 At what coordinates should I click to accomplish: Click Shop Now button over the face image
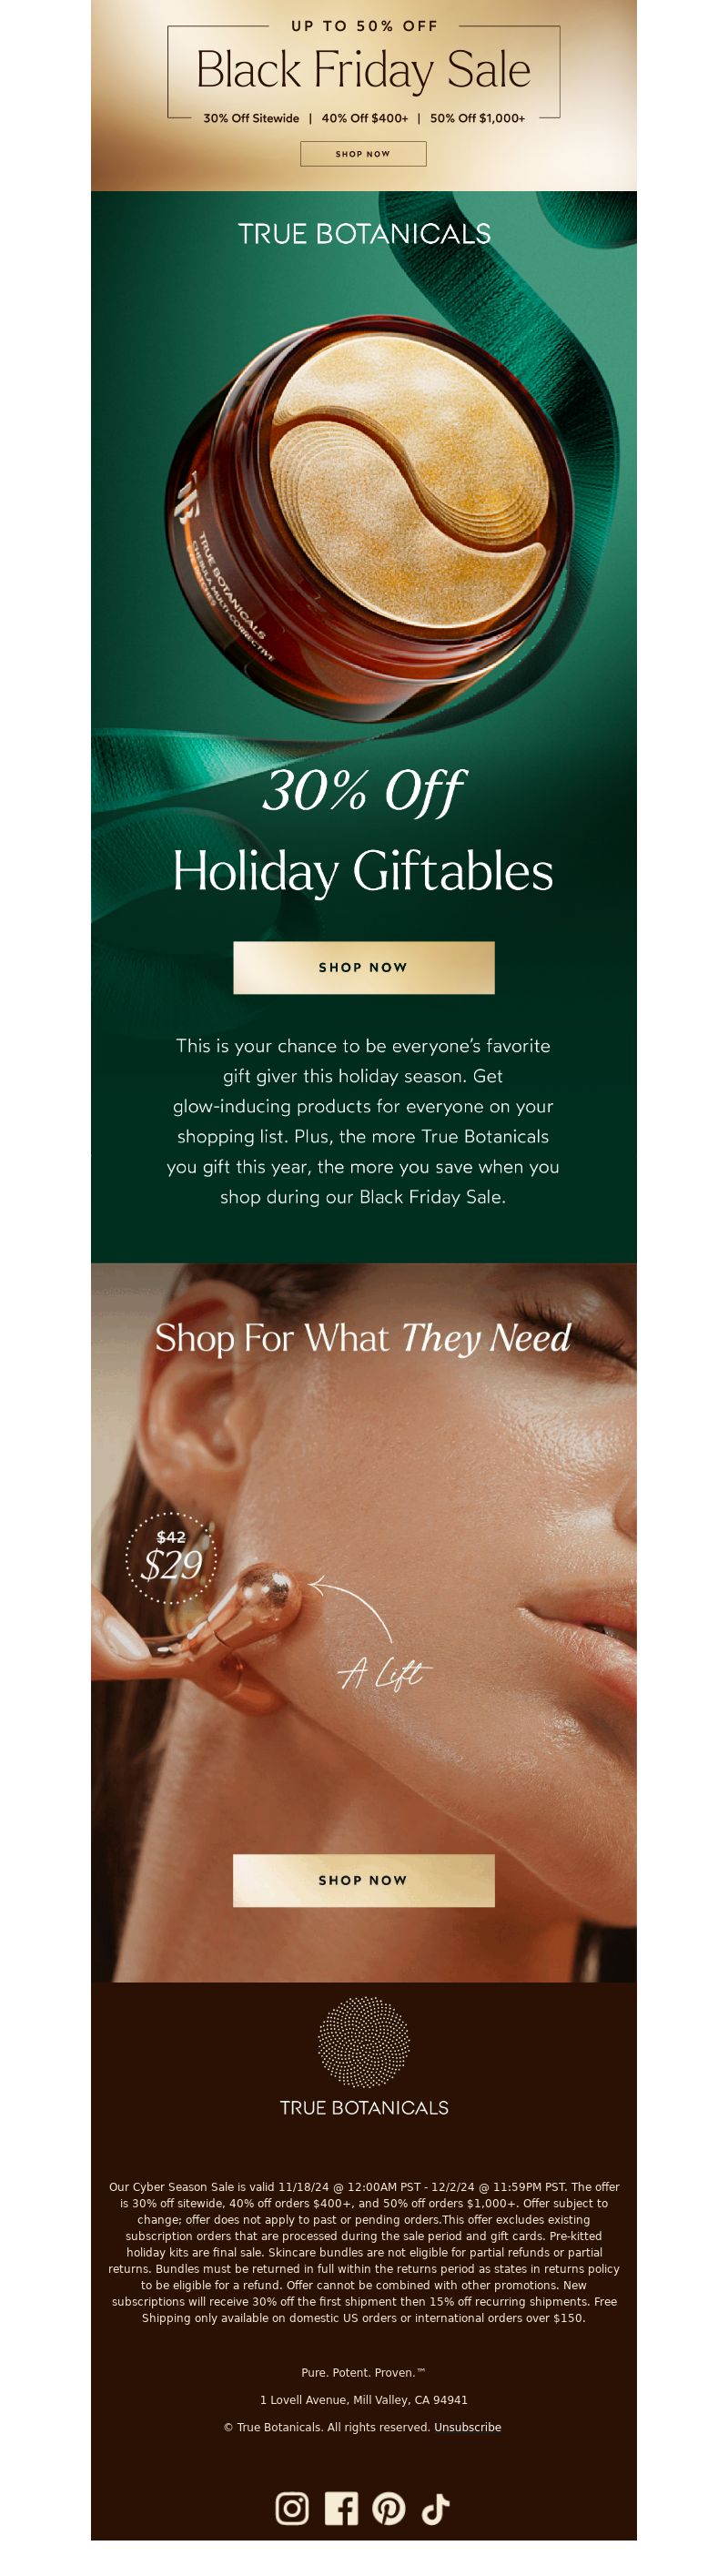pyautogui.click(x=363, y=1880)
